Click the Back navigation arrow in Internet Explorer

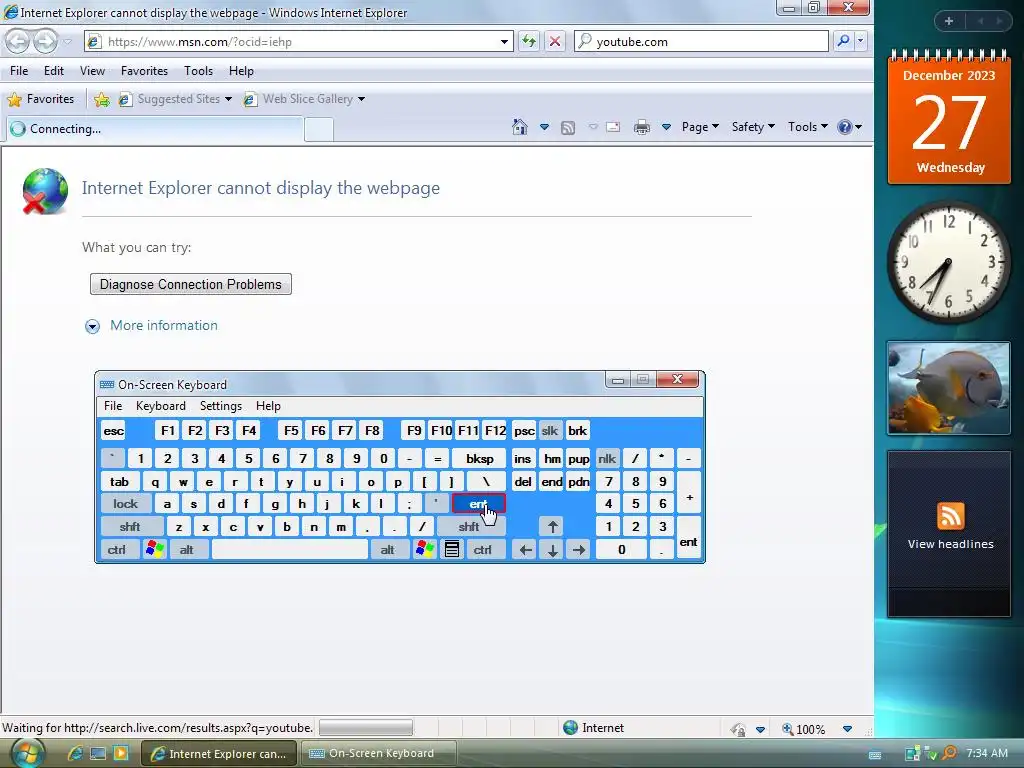point(18,42)
